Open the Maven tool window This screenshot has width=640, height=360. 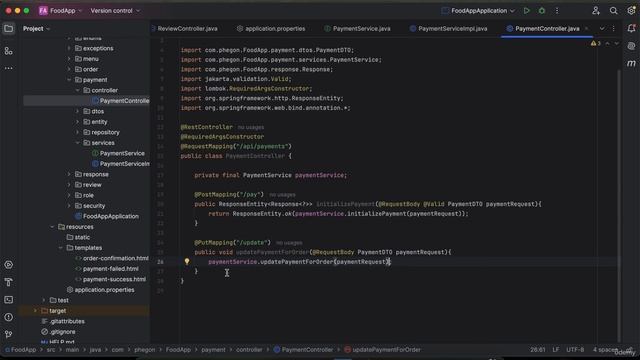click(631, 63)
